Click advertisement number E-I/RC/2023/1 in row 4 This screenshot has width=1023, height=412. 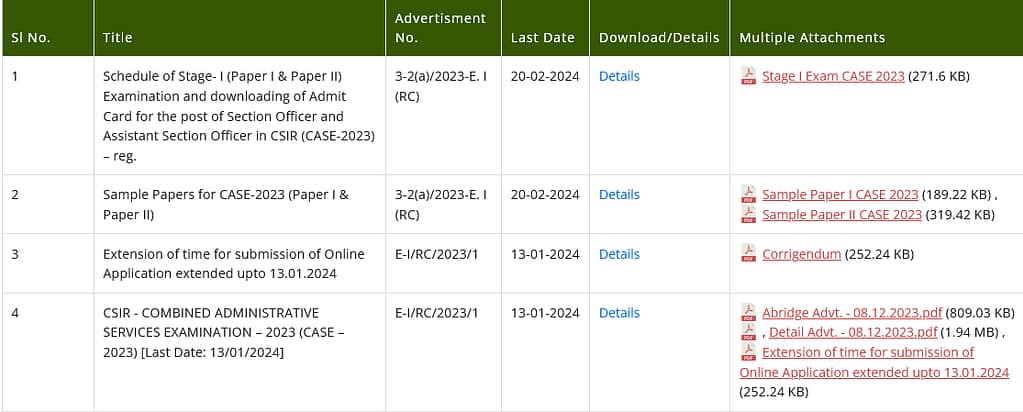click(436, 313)
